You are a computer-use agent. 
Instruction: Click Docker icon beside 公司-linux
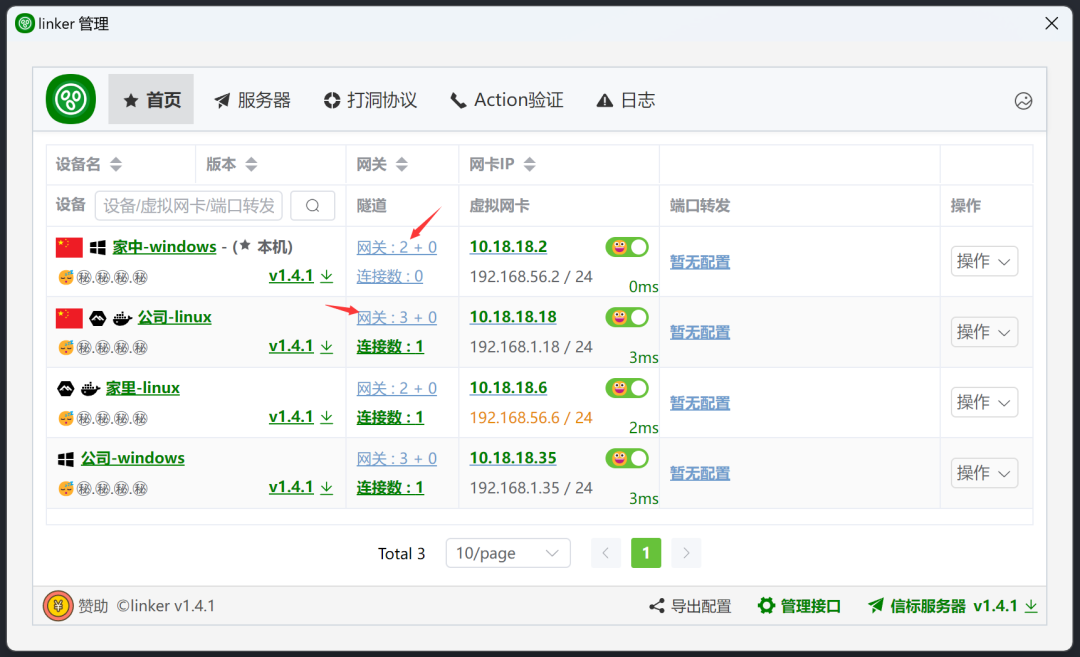pyautogui.click(x=122, y=318)
